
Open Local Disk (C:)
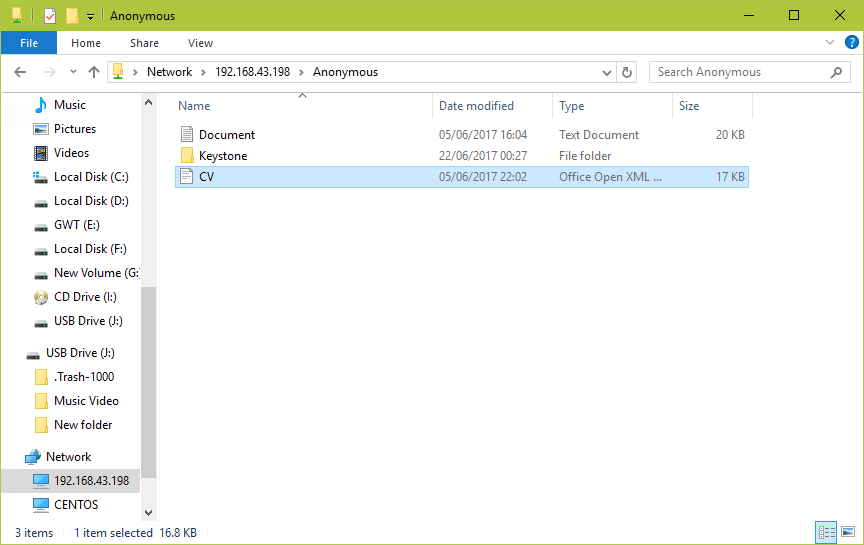tap(91, 177)
